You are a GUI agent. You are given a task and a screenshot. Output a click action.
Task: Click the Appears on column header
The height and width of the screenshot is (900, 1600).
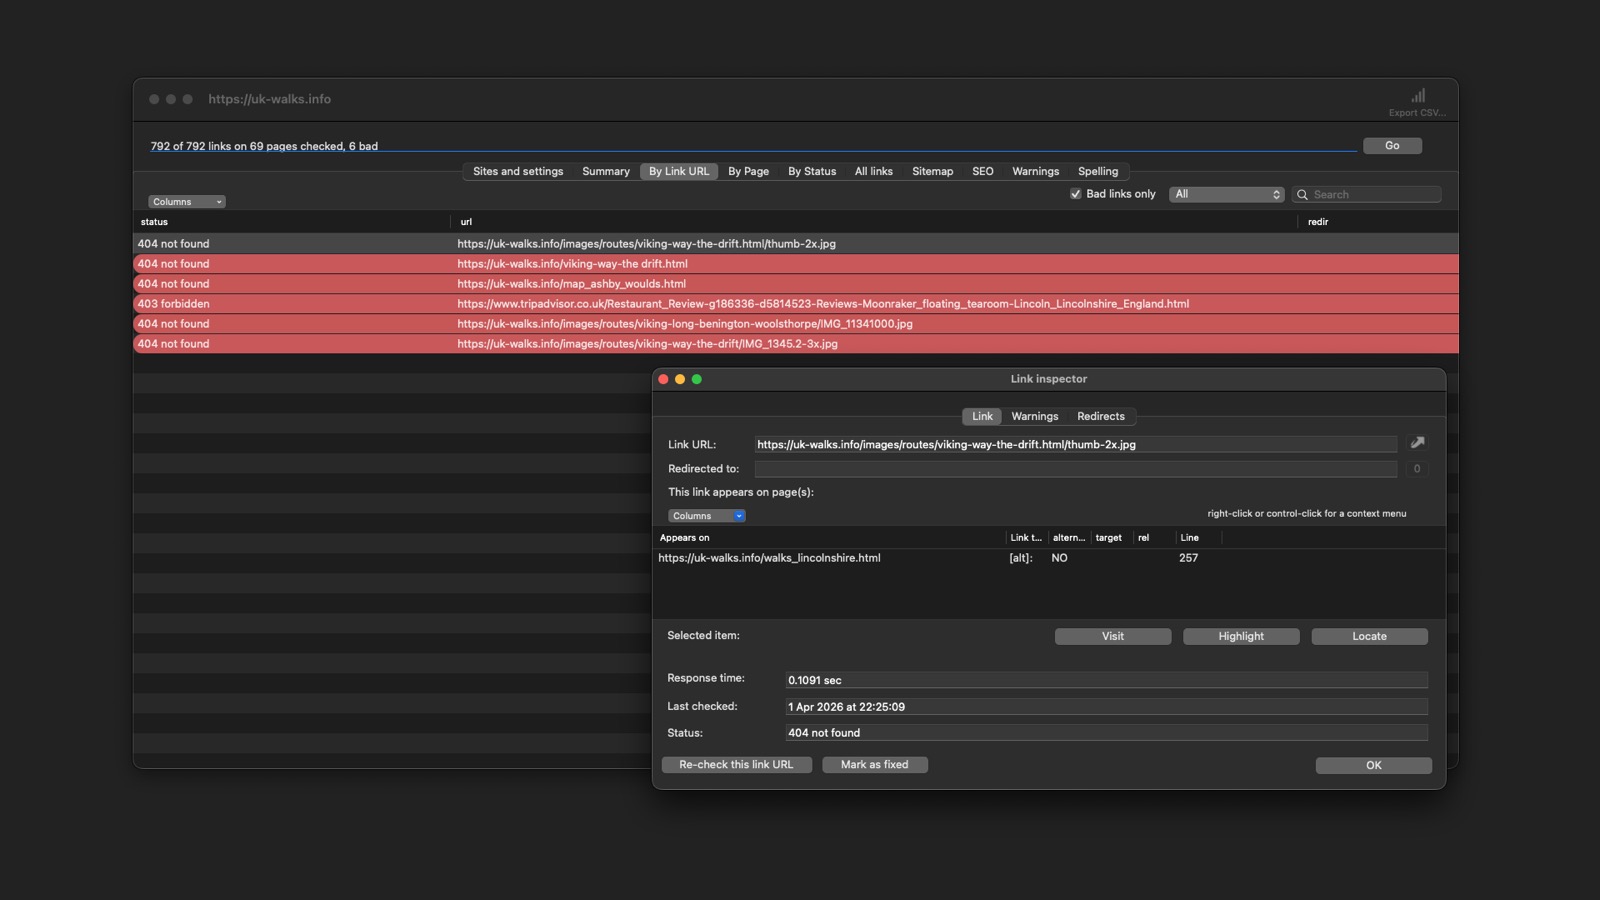click(x=829, y=538)
